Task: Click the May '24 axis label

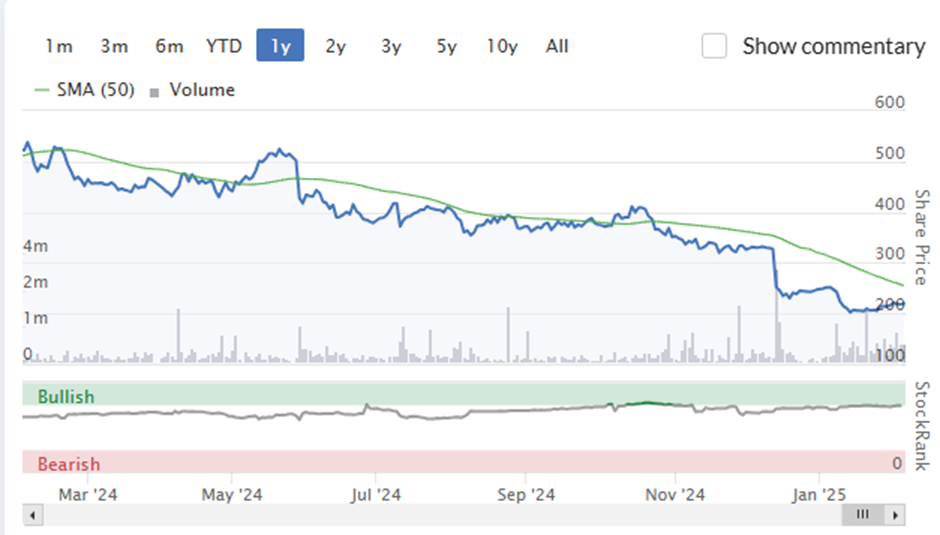Action: 231,495
